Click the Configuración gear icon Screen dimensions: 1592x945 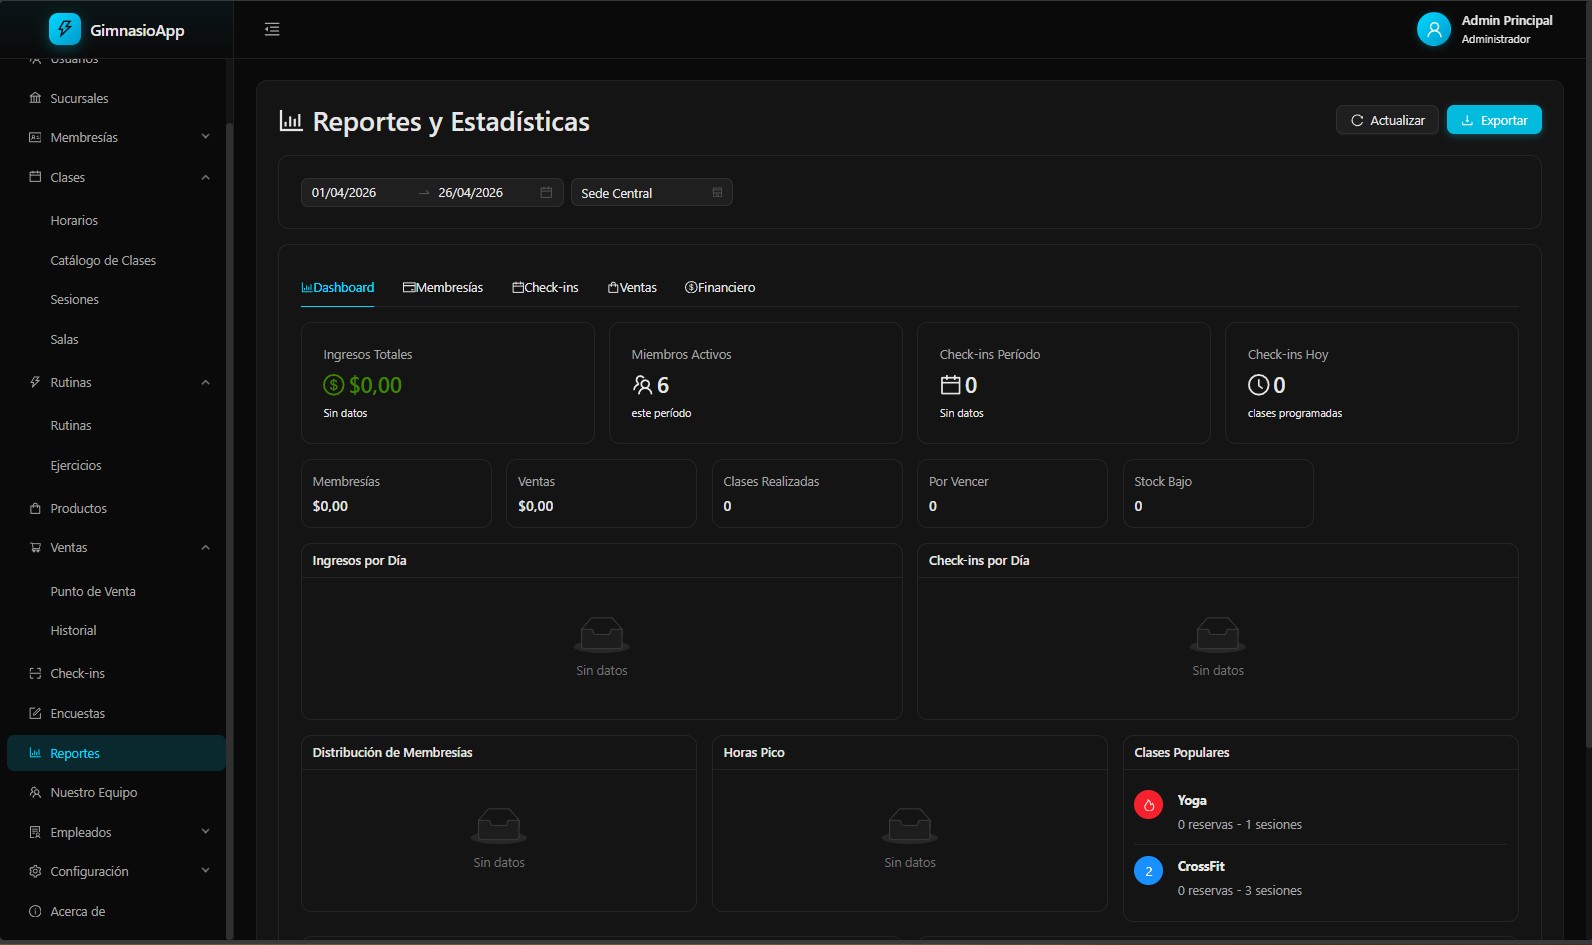35,871
